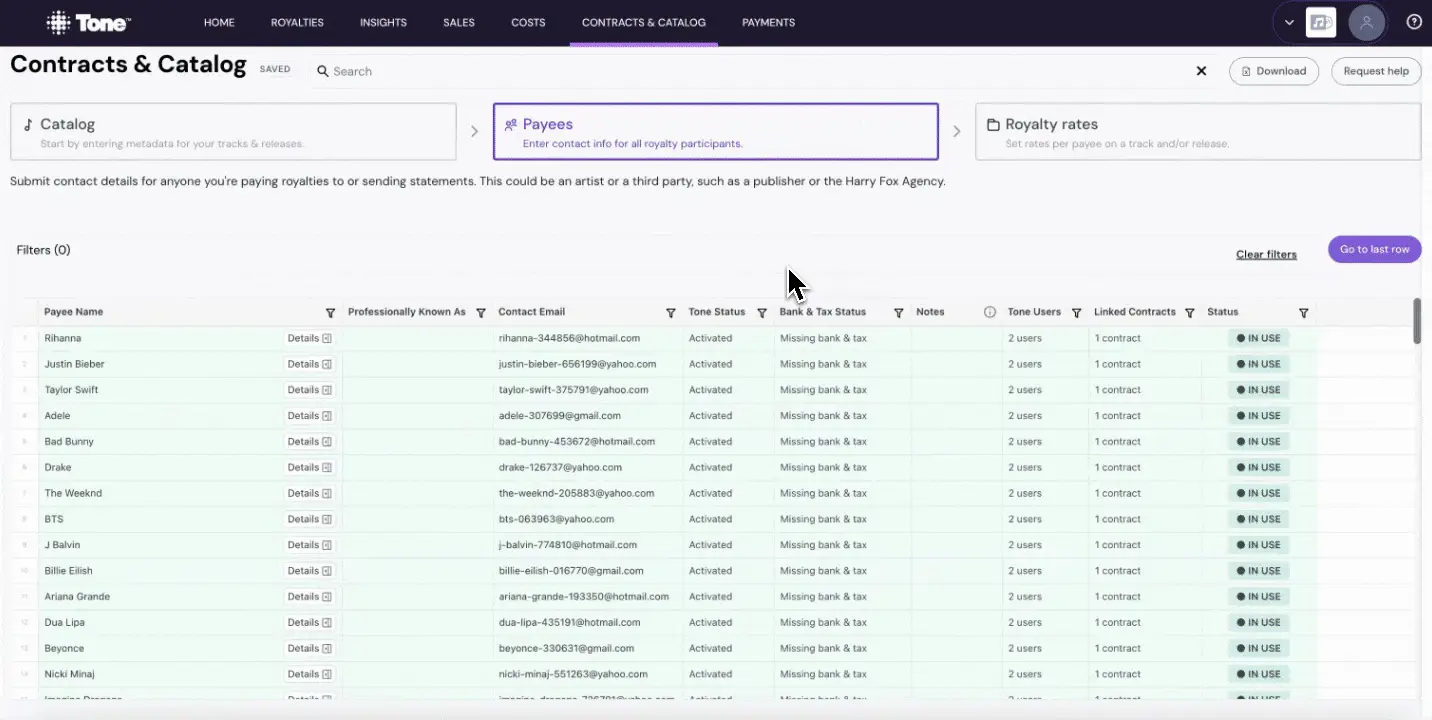Viewport: 1432px width, 720px height.
Task: Open the help question mark icon
Action: click(x=1414, y=22)
